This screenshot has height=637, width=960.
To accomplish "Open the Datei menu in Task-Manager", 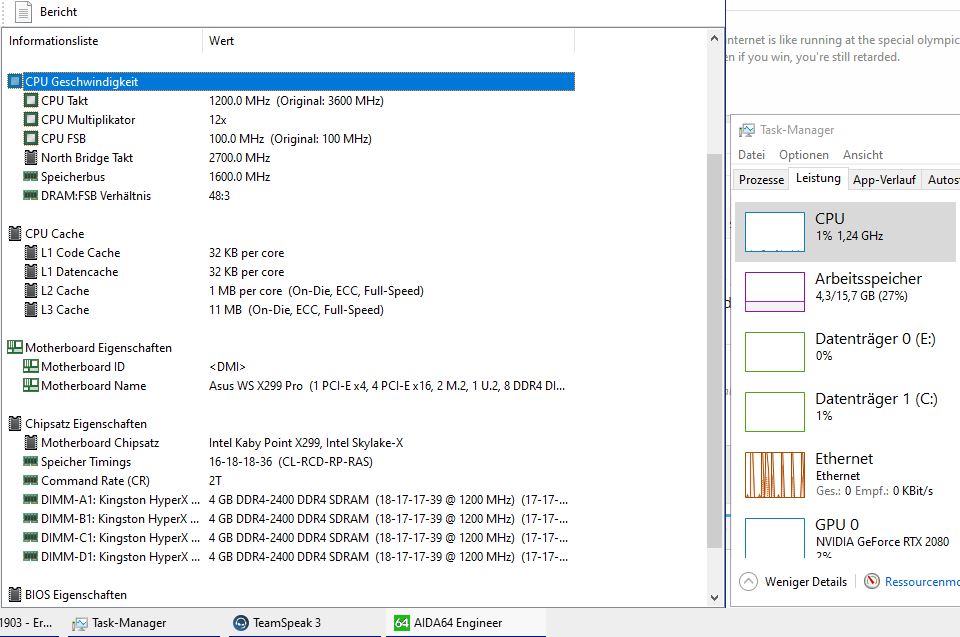I will point(751,155).
